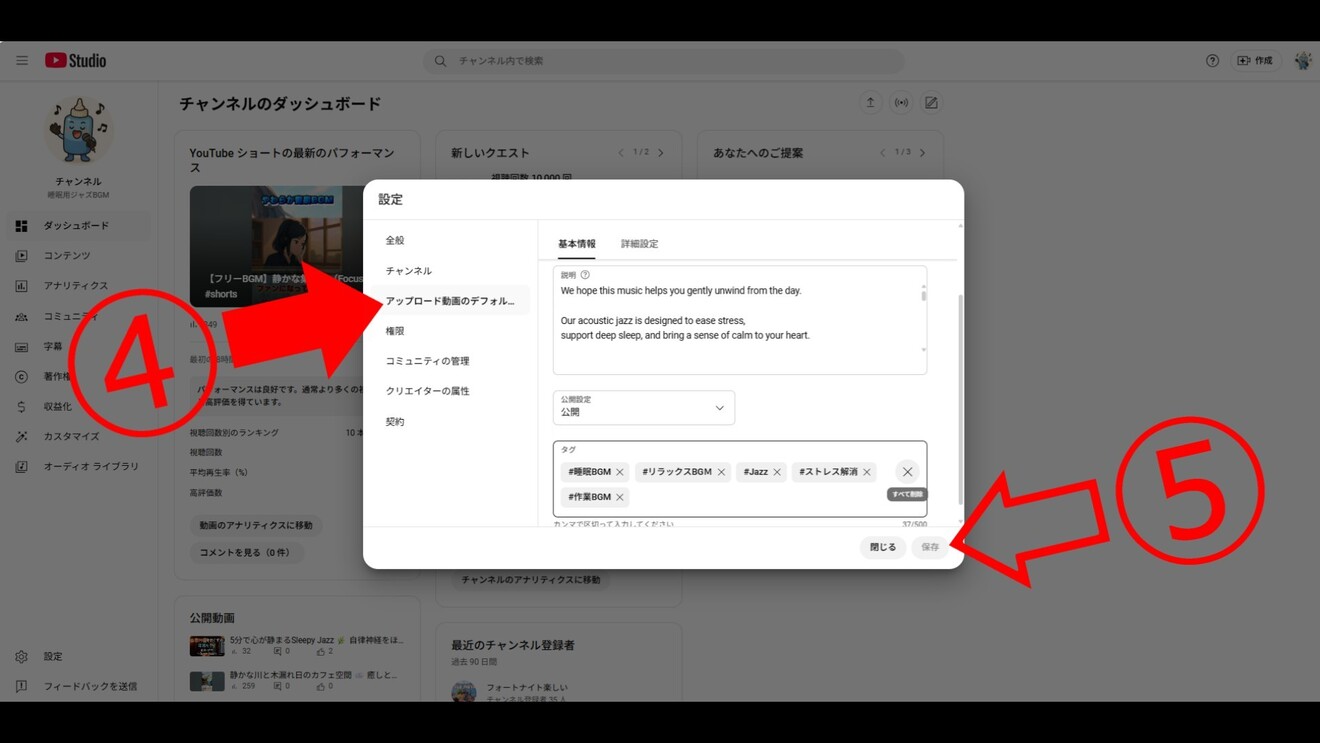1320x743 pixels.
Task: Click the YouTube Studio logo
Action: coord(76,60)
